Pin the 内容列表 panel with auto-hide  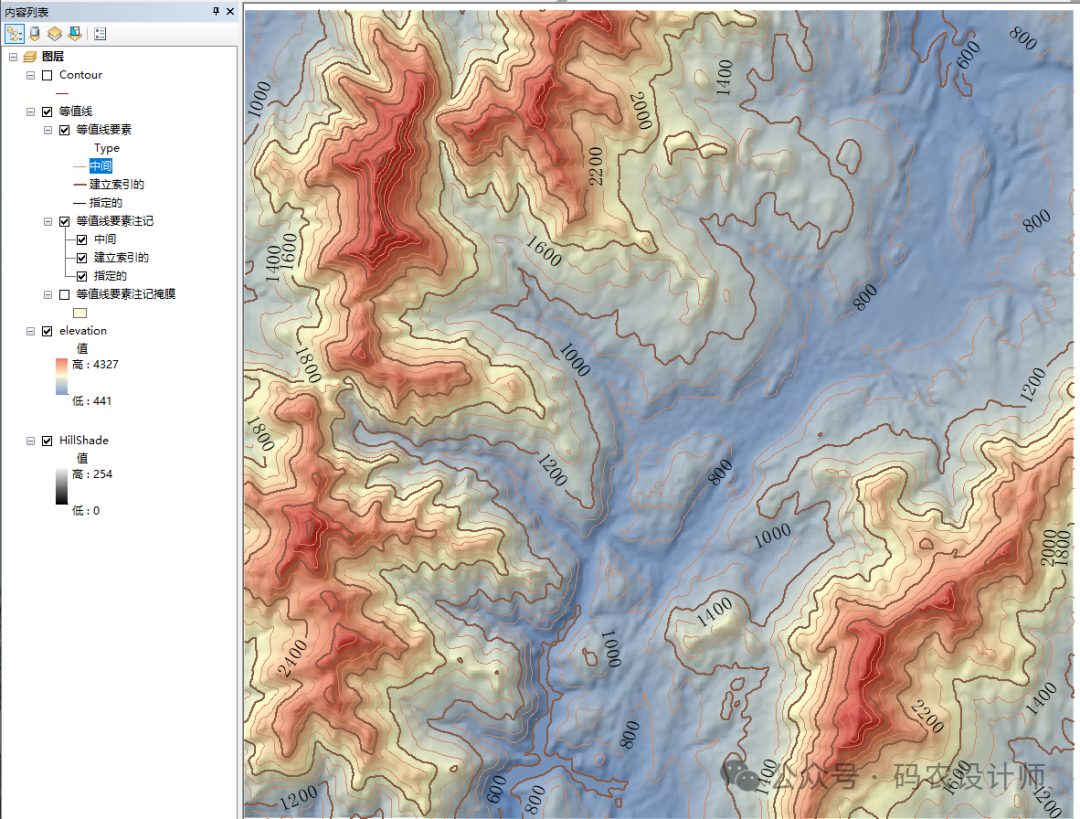point(216,11)
